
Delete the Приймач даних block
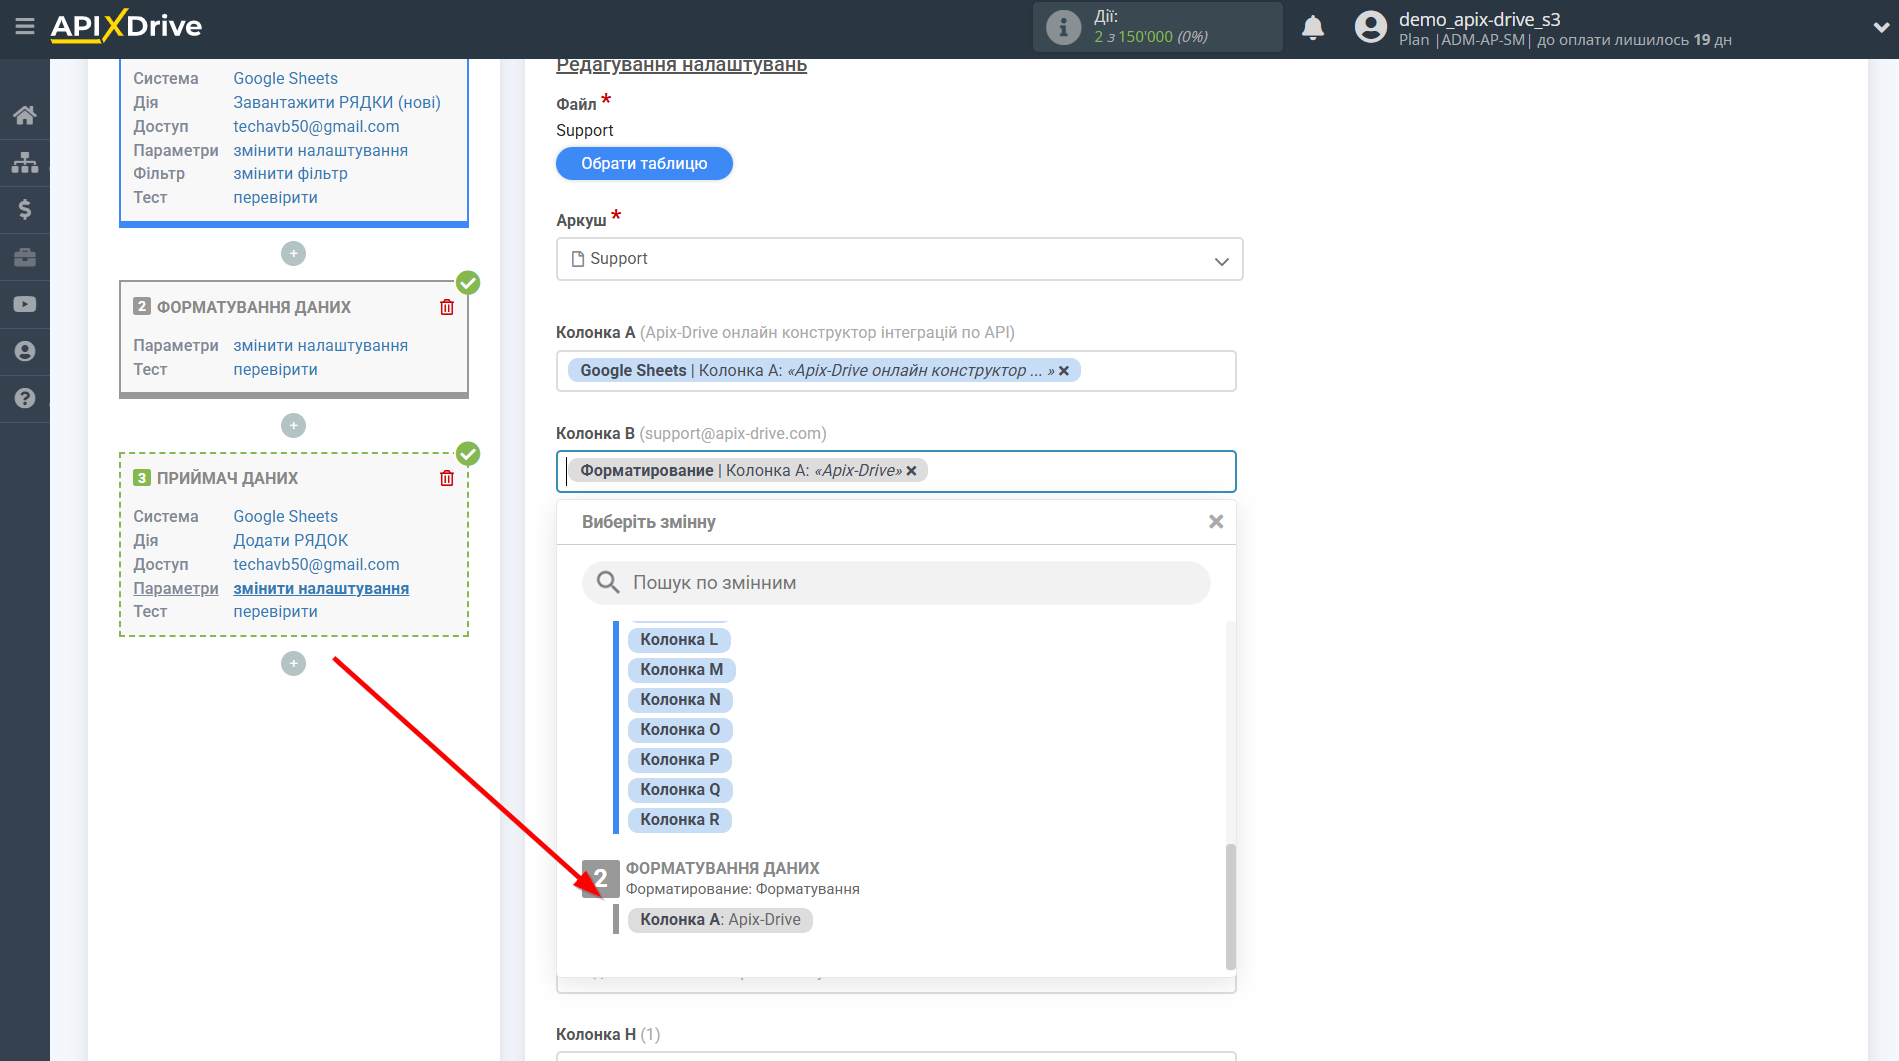tap(447, 478)
